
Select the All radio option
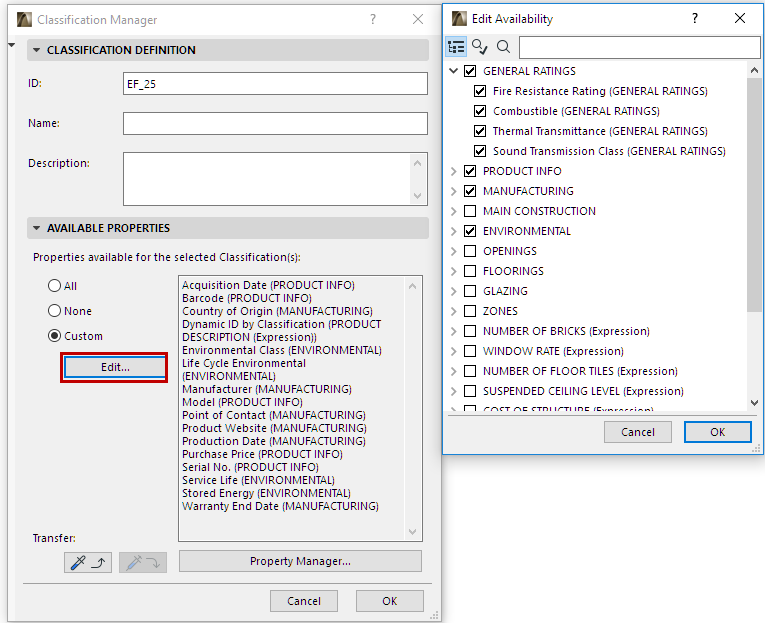[x=54, y=285]
